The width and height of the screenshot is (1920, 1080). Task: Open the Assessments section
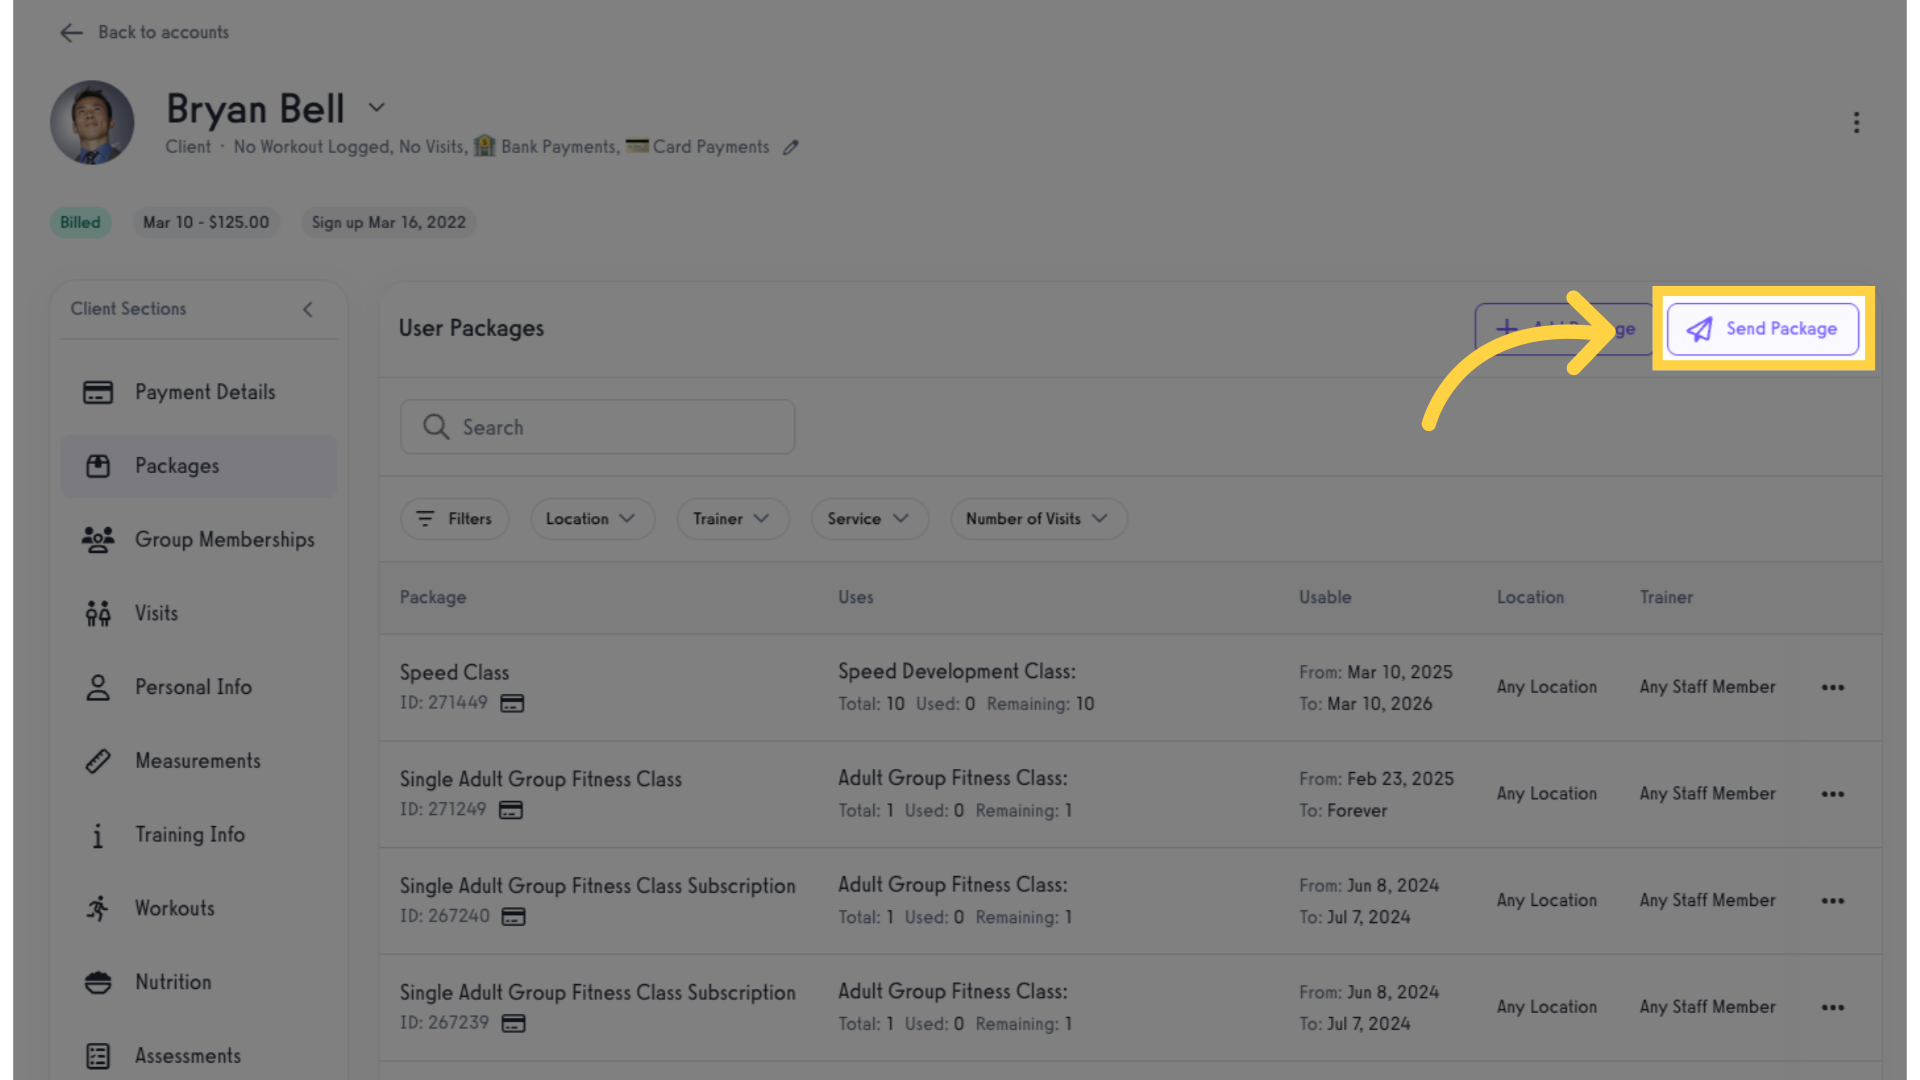[199, 1056]
